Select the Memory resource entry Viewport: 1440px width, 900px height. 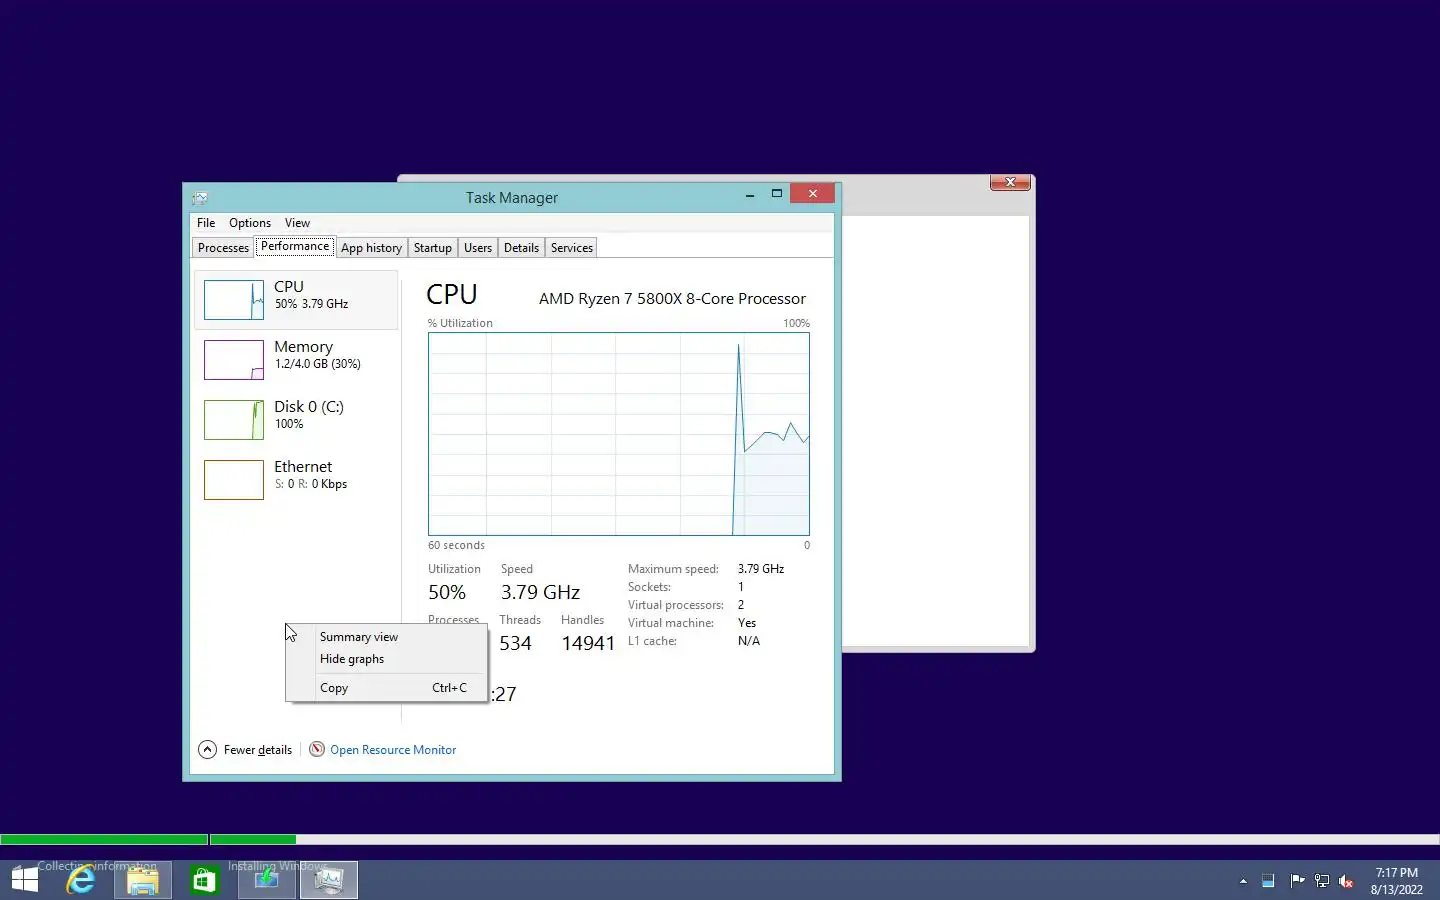(x=296, y=360)
